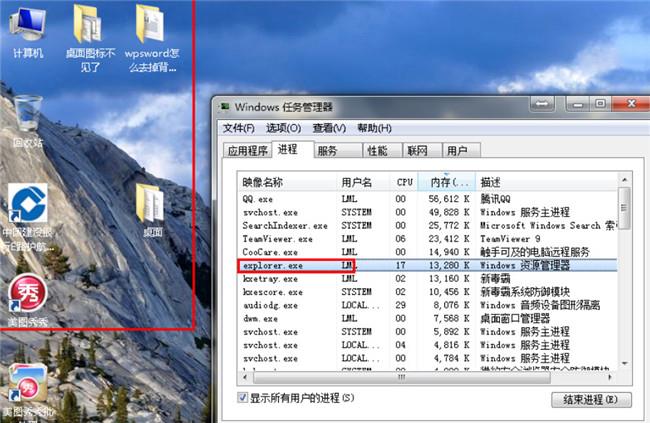Select the kxescore.exe process
The height and width of the screenshot is (423, 650).
coord(427,292)
